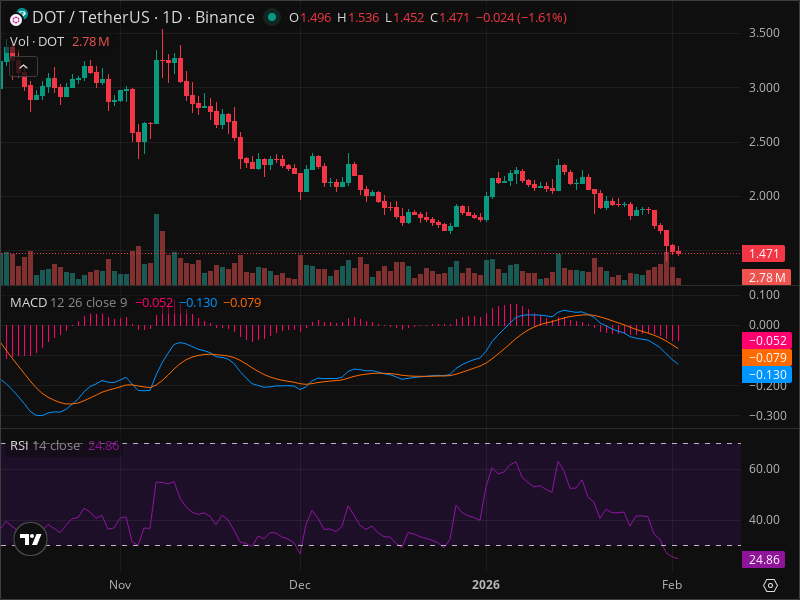Viewport: 800px width, 600px height.
Task: Click the high price value H1.536
Action: 358,18
